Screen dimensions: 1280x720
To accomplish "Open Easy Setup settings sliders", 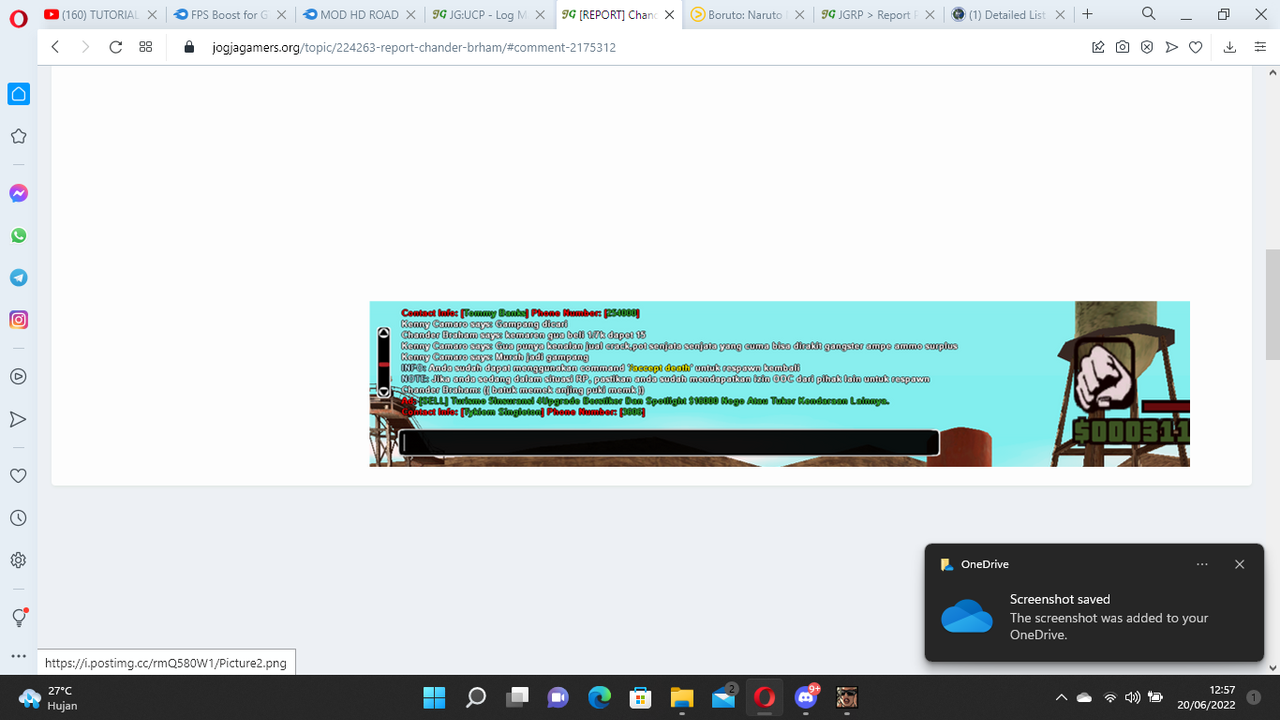I will coord(1260,47).
